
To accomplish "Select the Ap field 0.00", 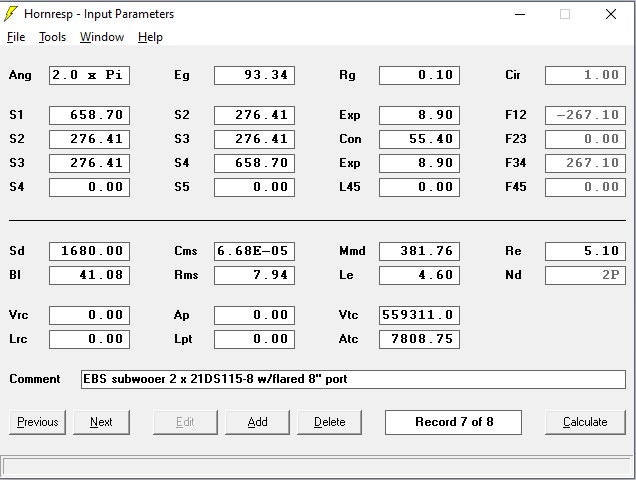I will (254, 315).
